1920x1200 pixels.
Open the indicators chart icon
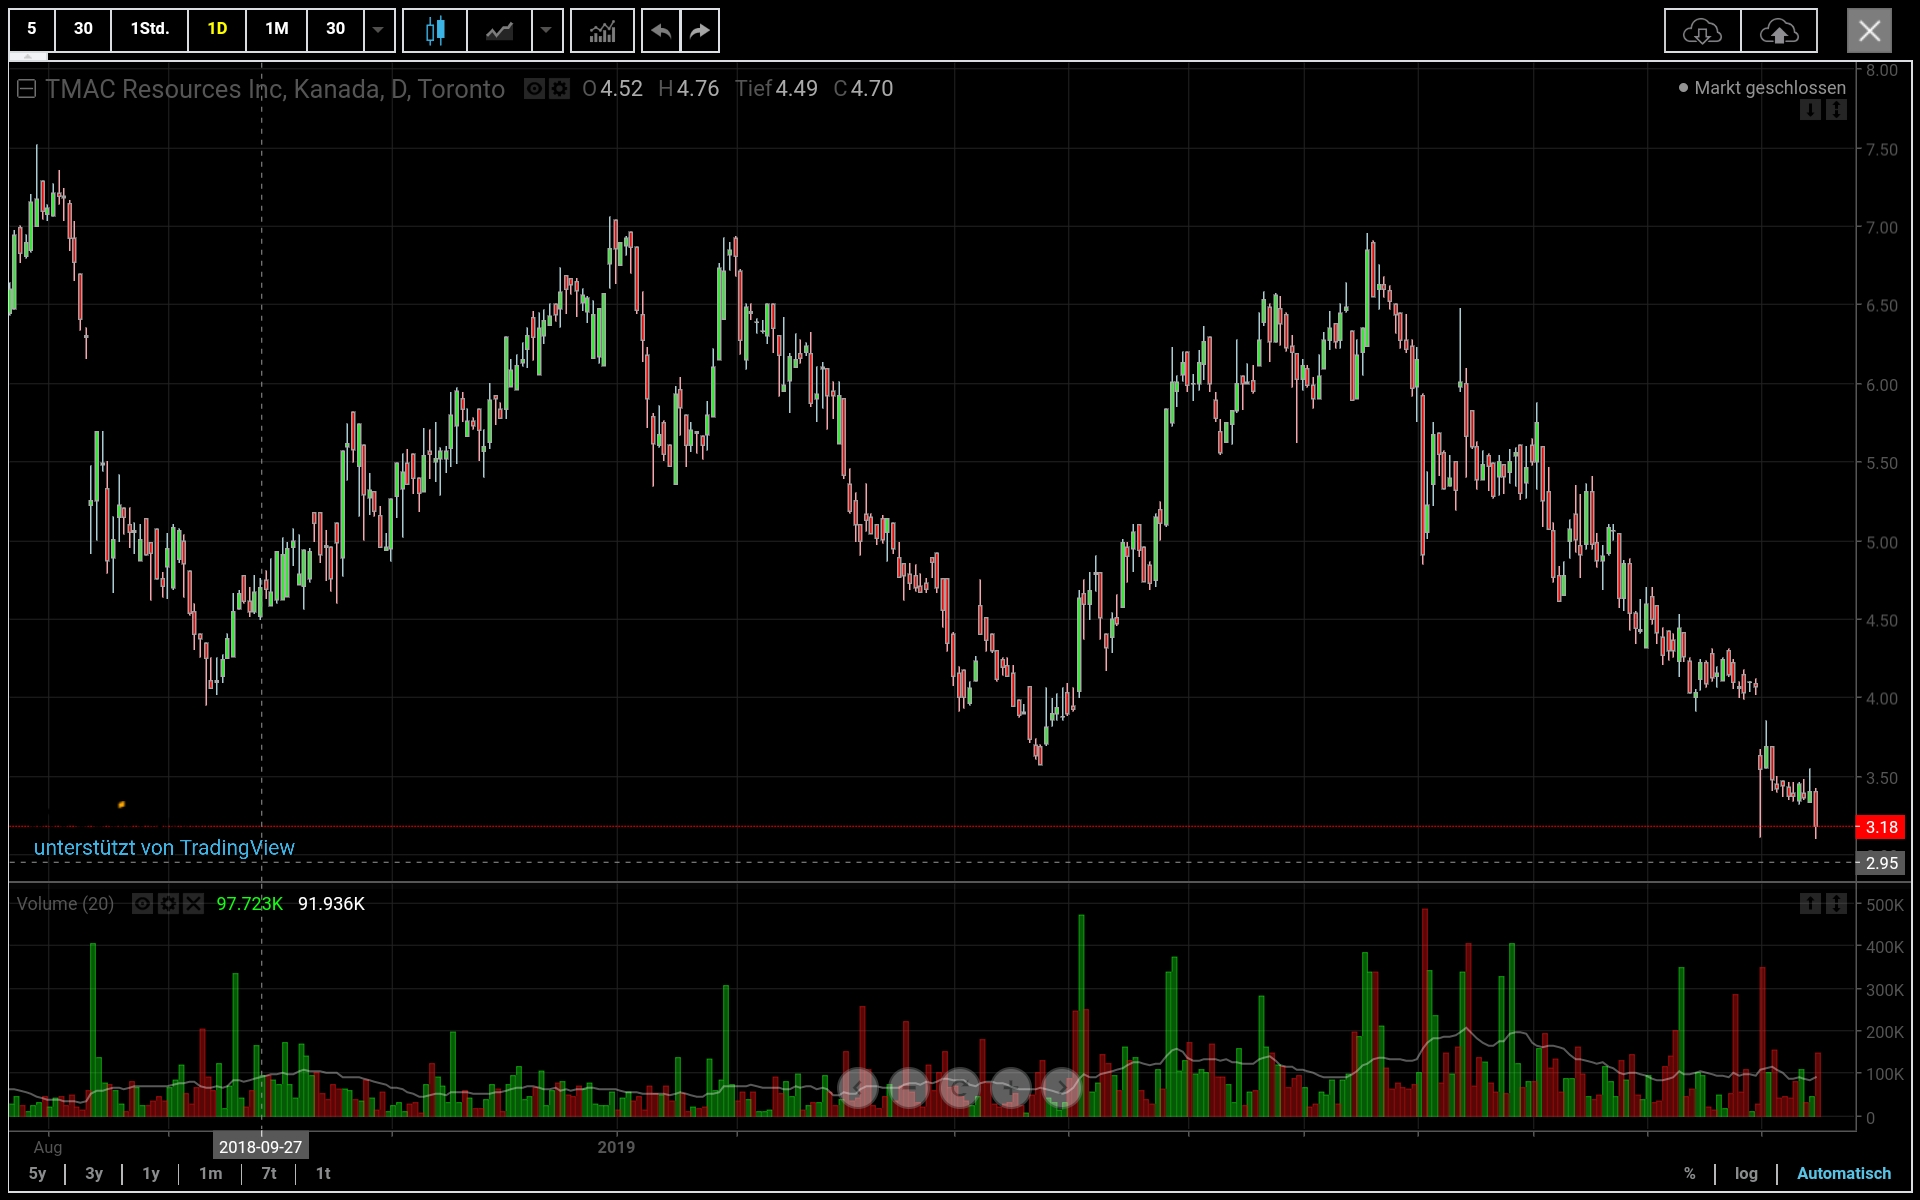click(x=602, y=30)
